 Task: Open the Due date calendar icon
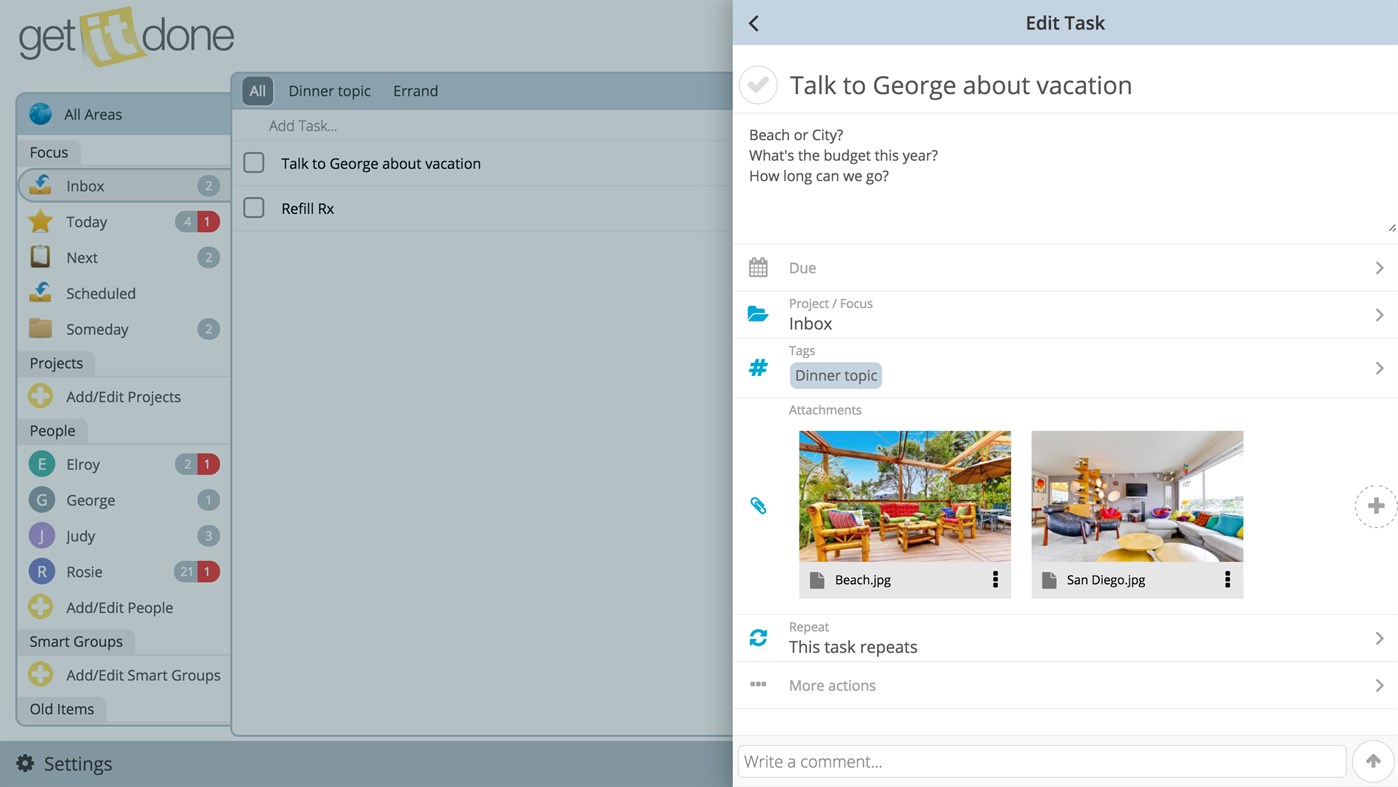[x=757, y=267]
